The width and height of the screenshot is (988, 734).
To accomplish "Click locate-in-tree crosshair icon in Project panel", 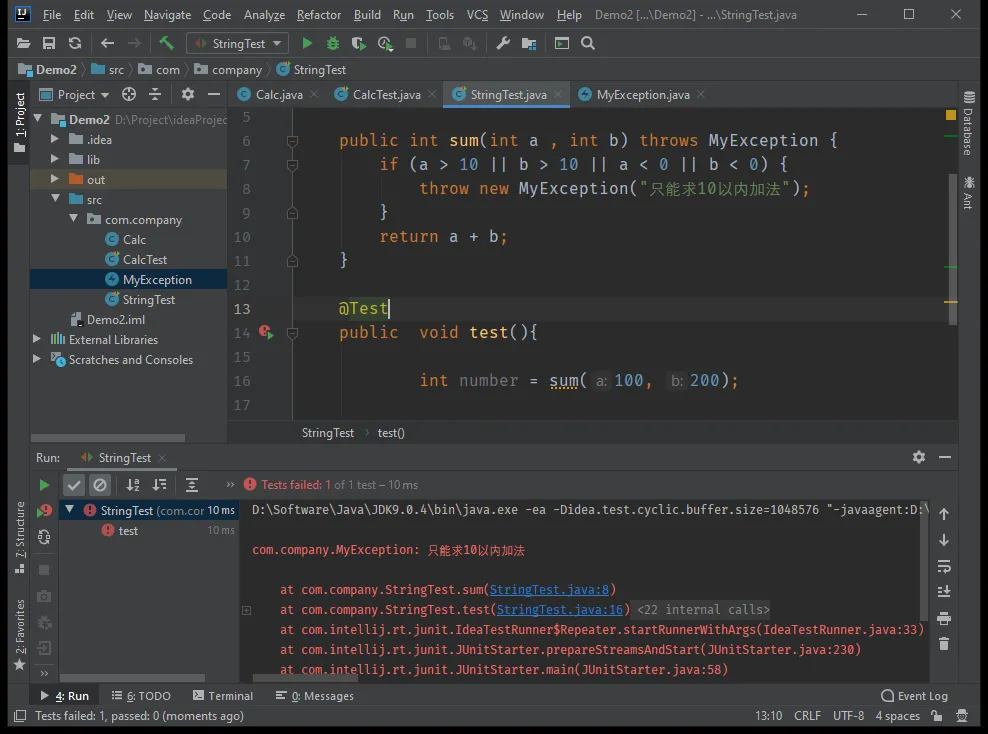I will coord(129,94).
